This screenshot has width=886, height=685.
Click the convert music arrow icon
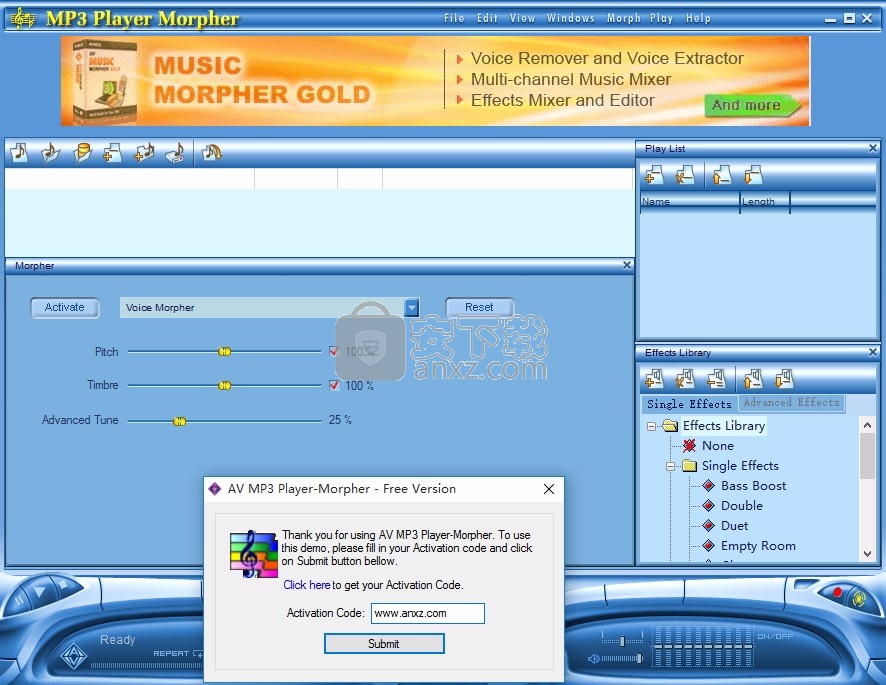(212, 153)
